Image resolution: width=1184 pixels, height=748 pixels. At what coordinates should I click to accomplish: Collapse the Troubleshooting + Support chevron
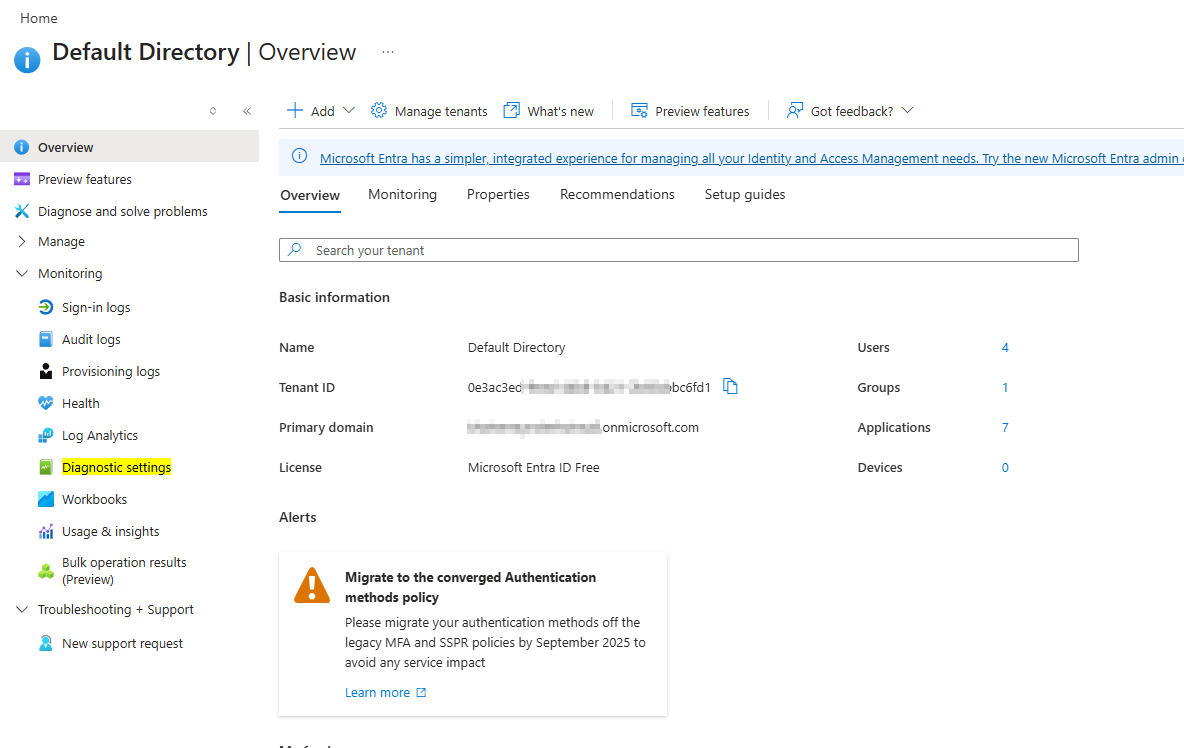(x=22, y=609)
